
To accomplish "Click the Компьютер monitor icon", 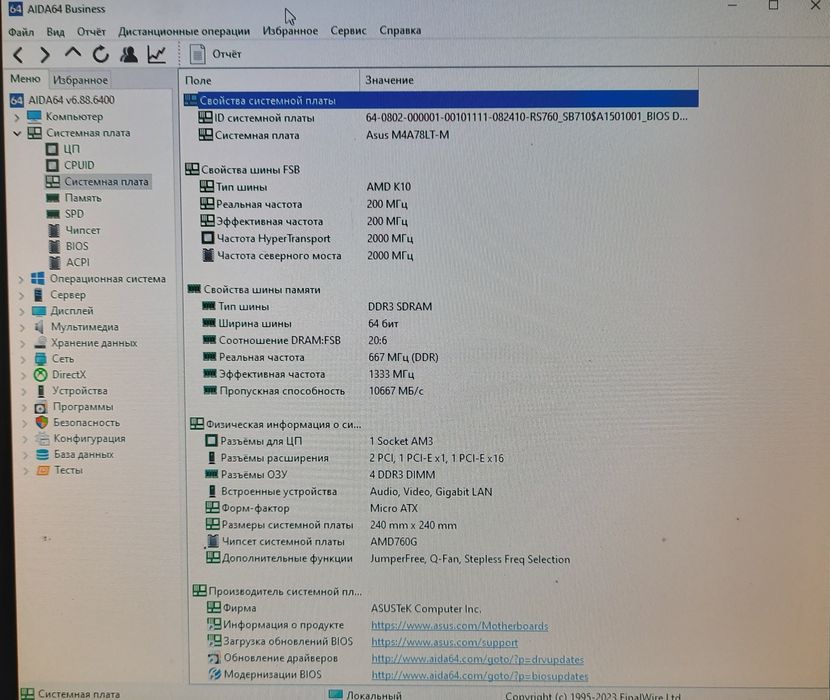I will pyautogui.click(x=34, y=116).
